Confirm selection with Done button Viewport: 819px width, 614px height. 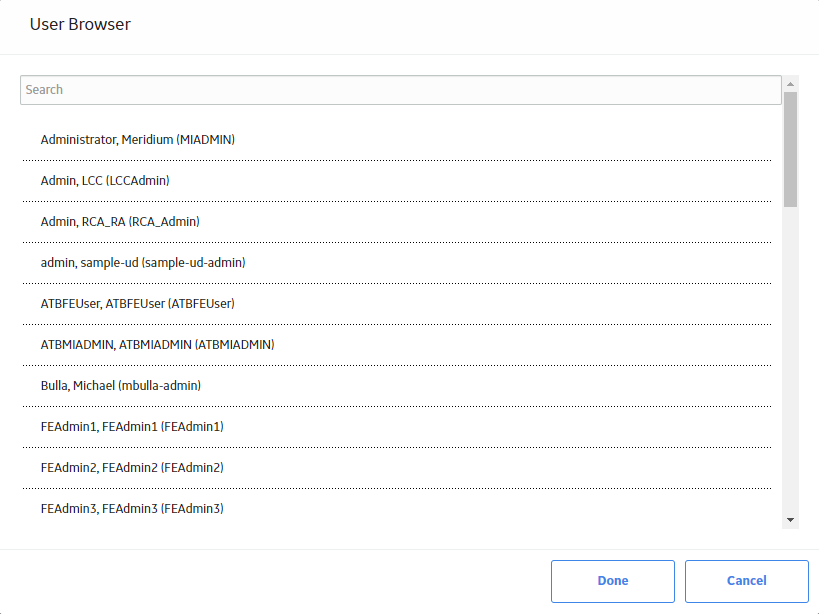[613, 581]
